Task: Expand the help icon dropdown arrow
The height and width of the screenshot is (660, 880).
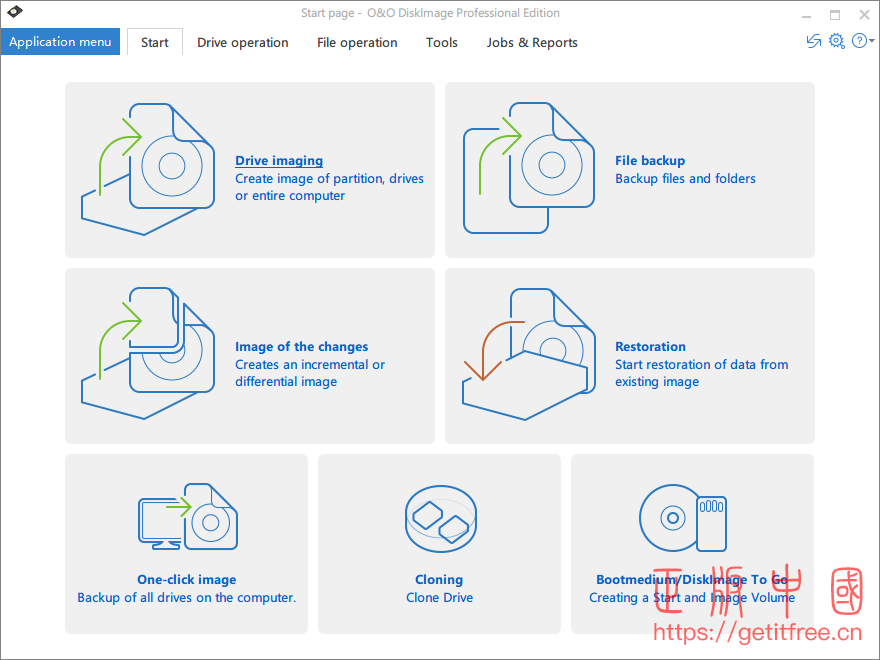Action: tap(872, 40)
